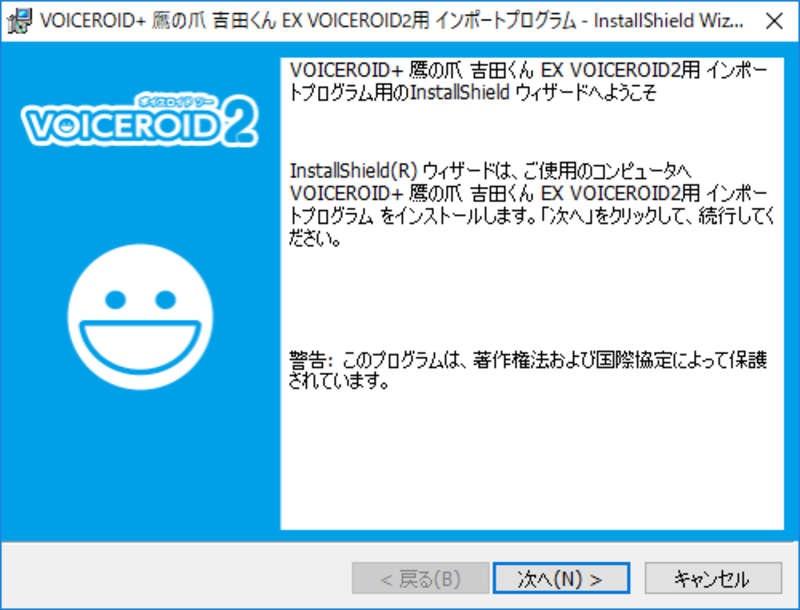Click the grayed-out < 戻る(B) button
This screenshot has height=610, width=800.
click(x=420, y=578)
